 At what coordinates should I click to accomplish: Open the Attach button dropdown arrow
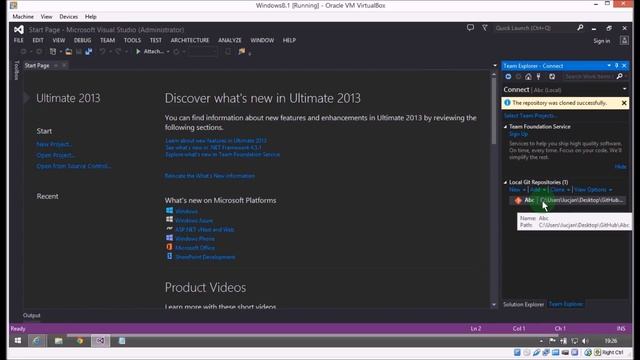coord(168,52)
